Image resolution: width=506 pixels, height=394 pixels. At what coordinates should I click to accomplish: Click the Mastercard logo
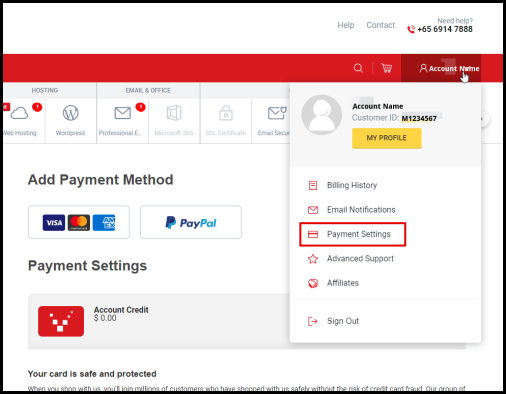coord(79,222)
